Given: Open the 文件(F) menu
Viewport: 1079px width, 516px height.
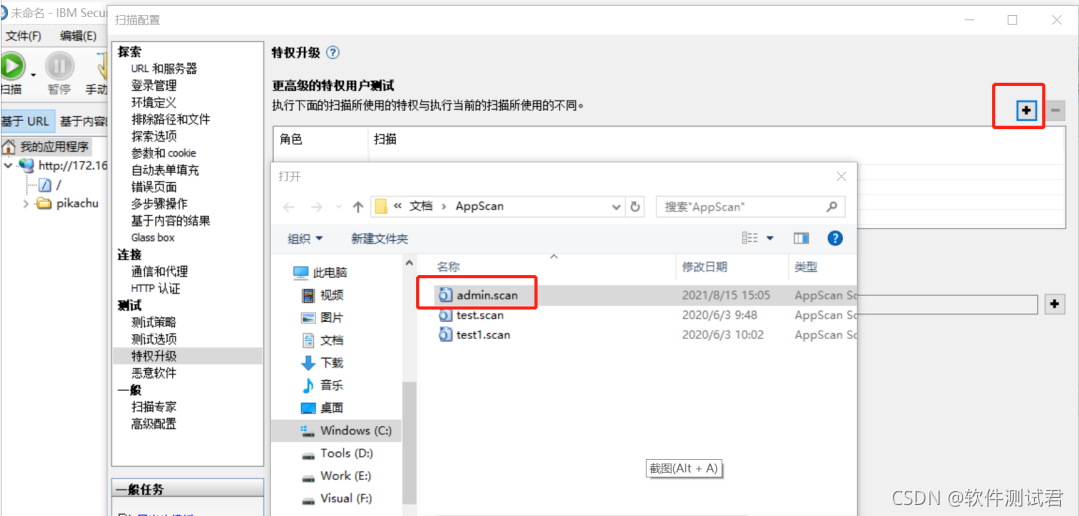Looking at the screenshot, I should [x=23, y=36].
